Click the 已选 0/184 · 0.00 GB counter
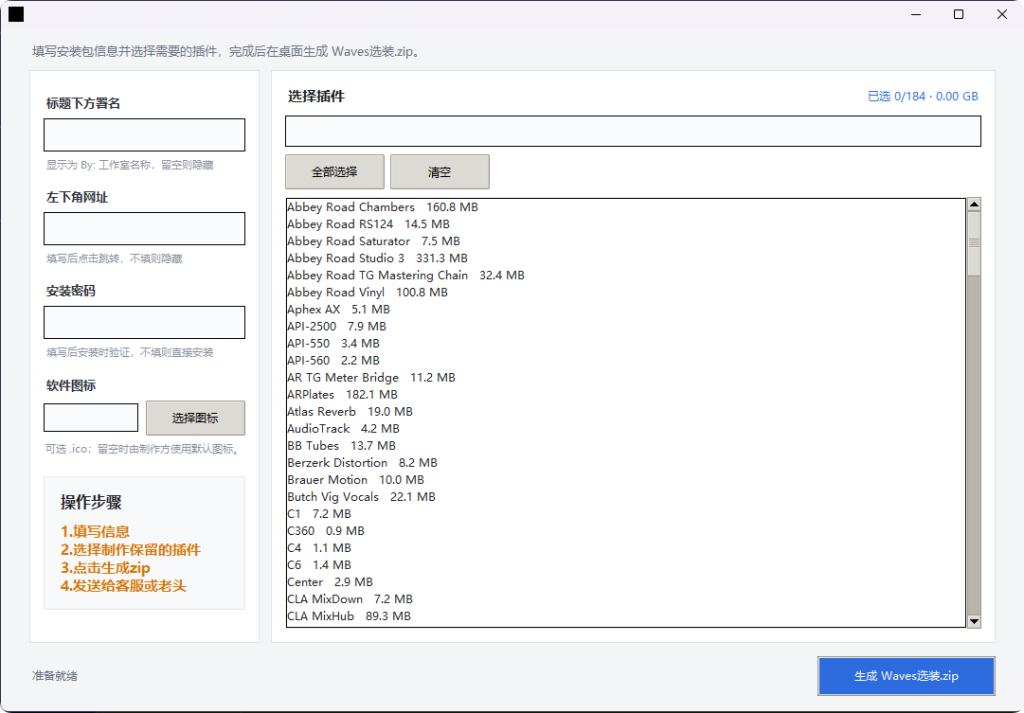The image size is (1024, 713). pyautogui.click(x=923, y=96)
